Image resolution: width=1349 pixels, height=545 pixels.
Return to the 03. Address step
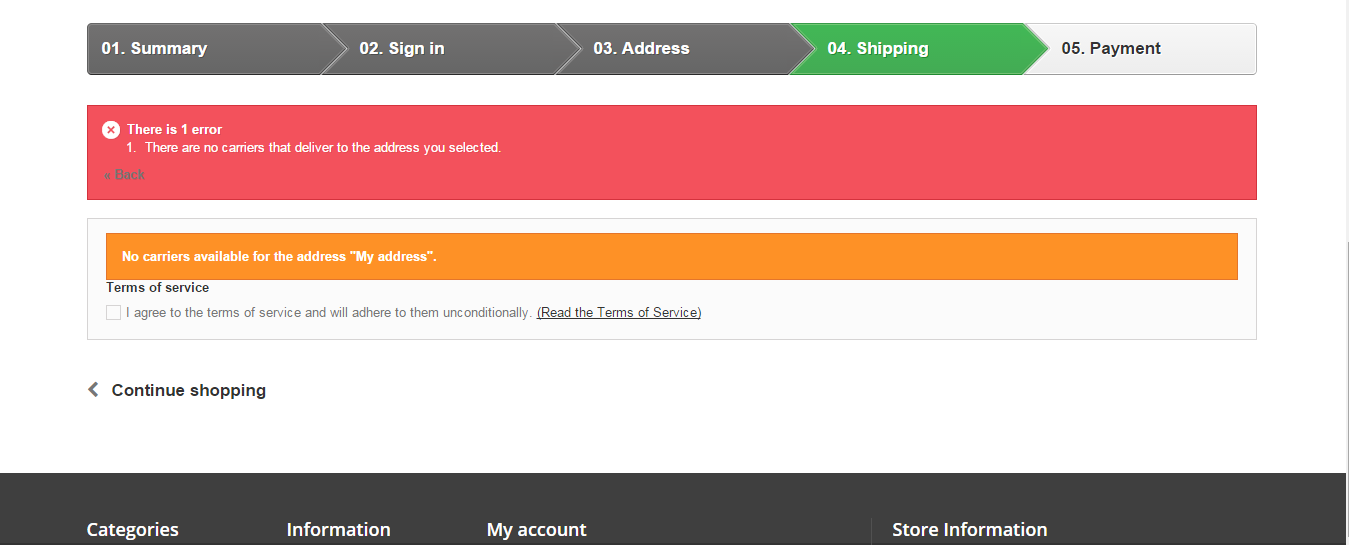(x=641, y=49)
